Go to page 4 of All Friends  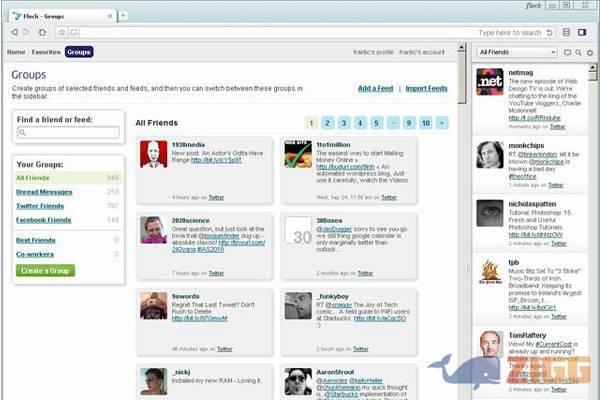coord(360,123)
